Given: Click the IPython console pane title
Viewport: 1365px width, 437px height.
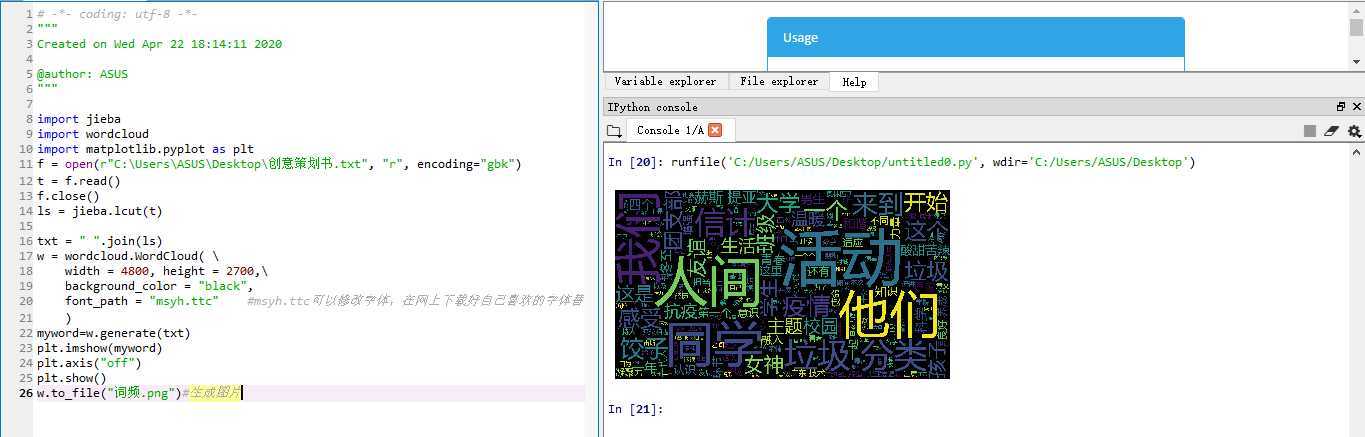Looking at the screenshot, I should click(652, 107).
